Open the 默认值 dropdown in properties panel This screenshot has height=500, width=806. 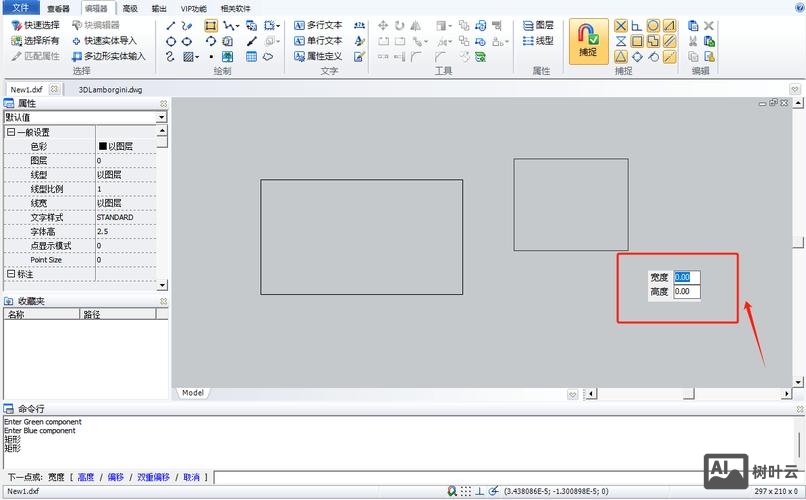161,117
